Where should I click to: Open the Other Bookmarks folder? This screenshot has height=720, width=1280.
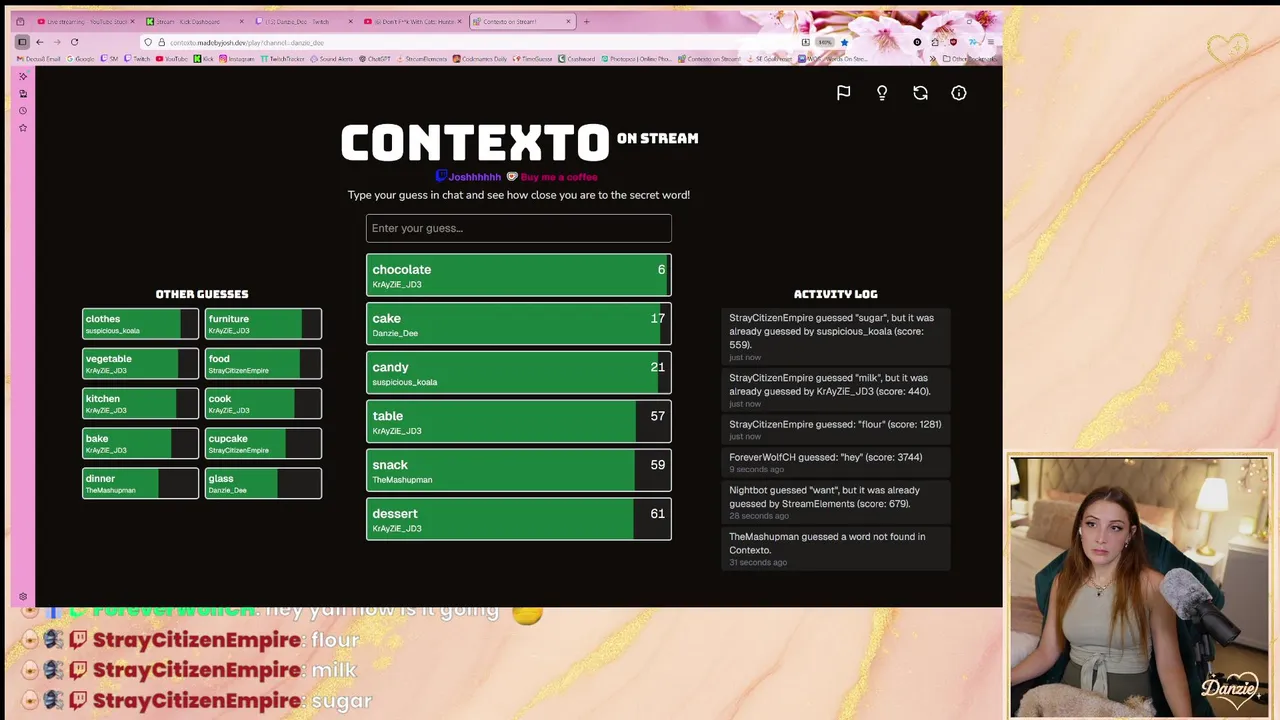point(970,58)
